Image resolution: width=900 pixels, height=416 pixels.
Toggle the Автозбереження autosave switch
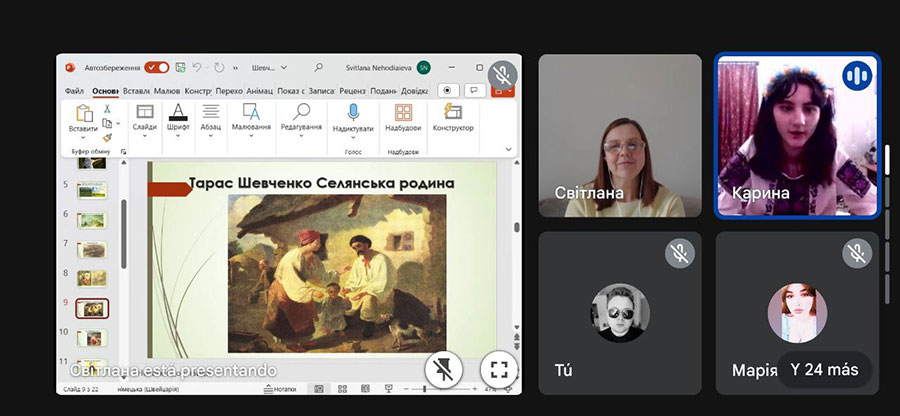point(157,68)
